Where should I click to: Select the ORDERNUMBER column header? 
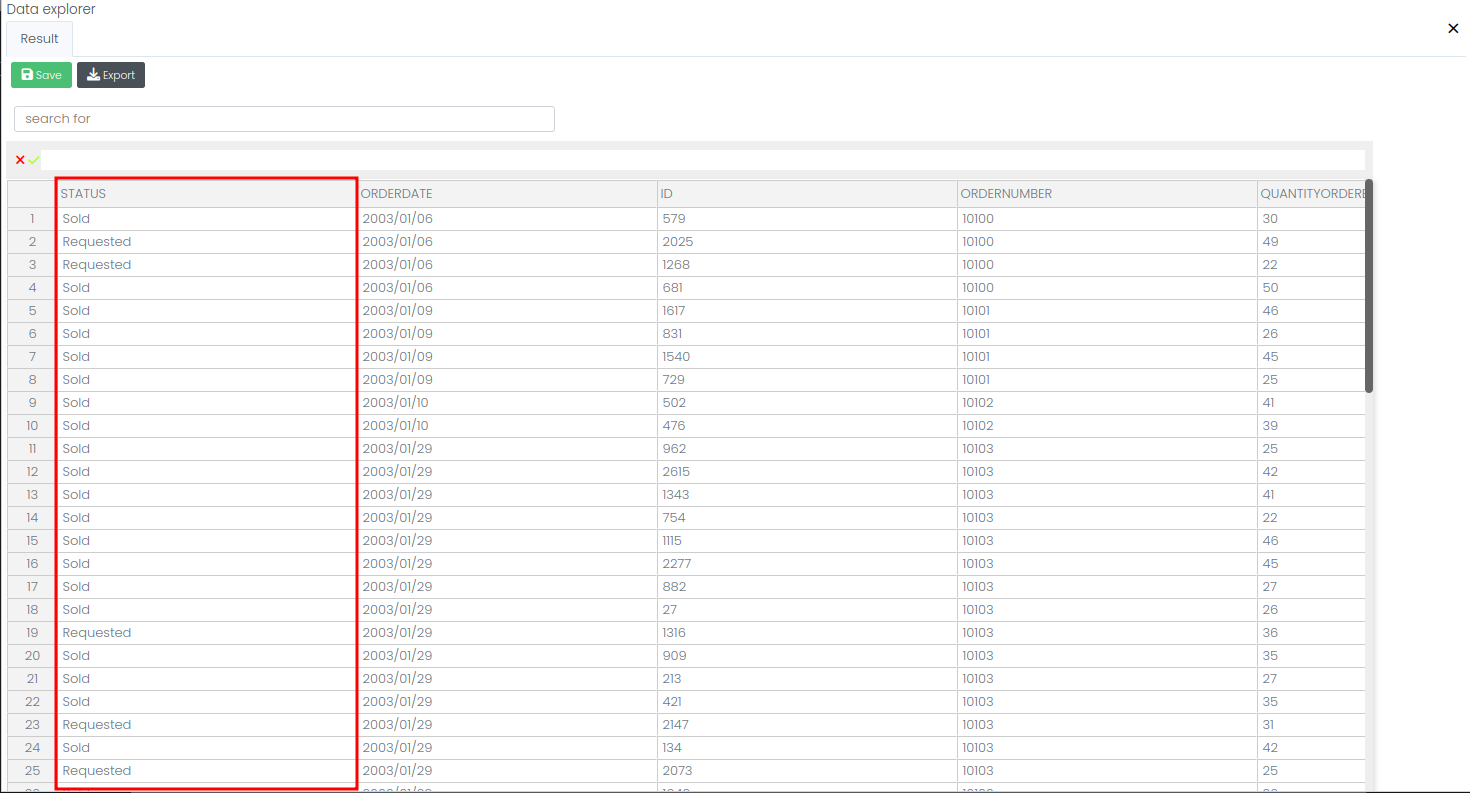pos(1106,194)
